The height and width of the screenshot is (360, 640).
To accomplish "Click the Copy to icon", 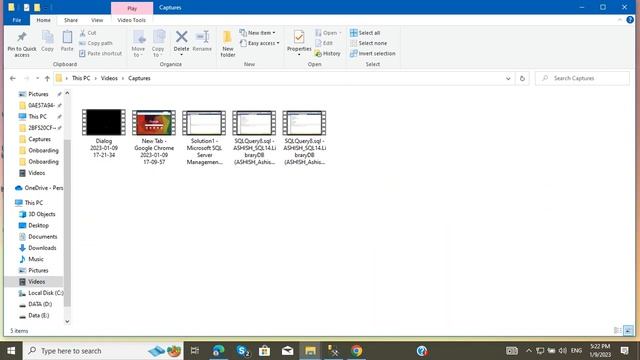I will pyautogui.click(x=158, y=38).
